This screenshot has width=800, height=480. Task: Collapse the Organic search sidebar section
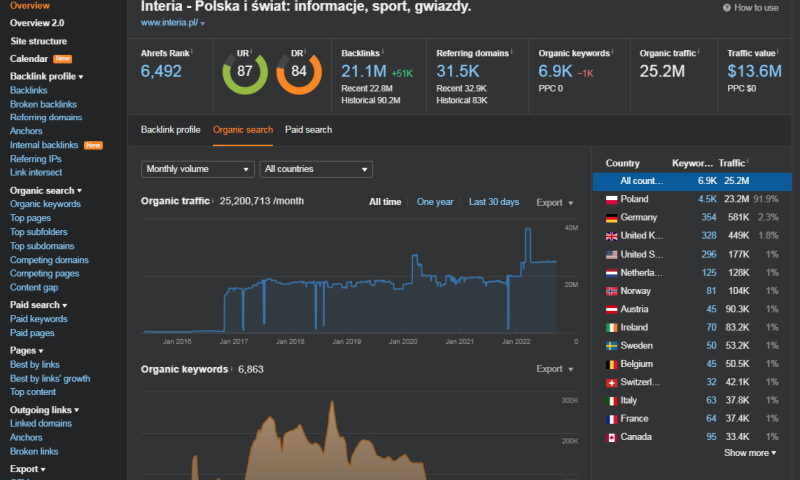45,191
